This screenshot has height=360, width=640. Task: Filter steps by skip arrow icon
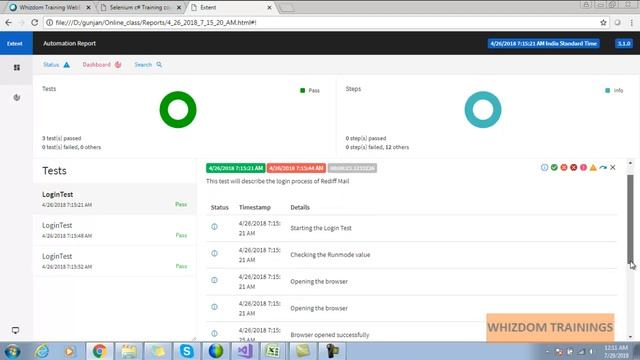click(x=603, y=167)
